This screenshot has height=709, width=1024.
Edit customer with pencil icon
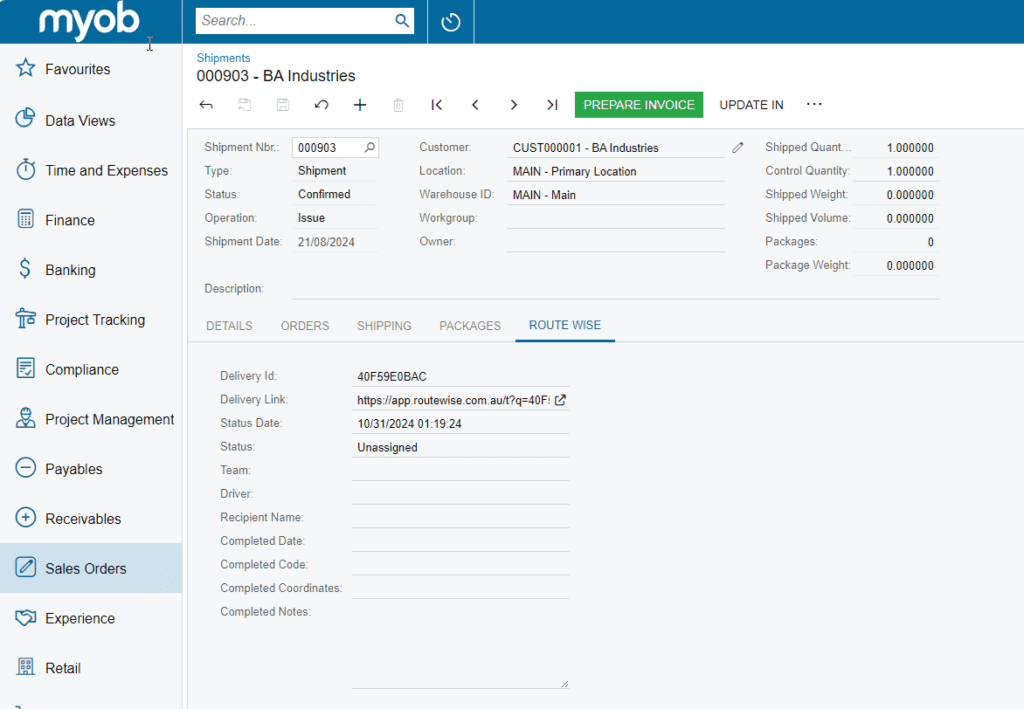pos(738,148)
